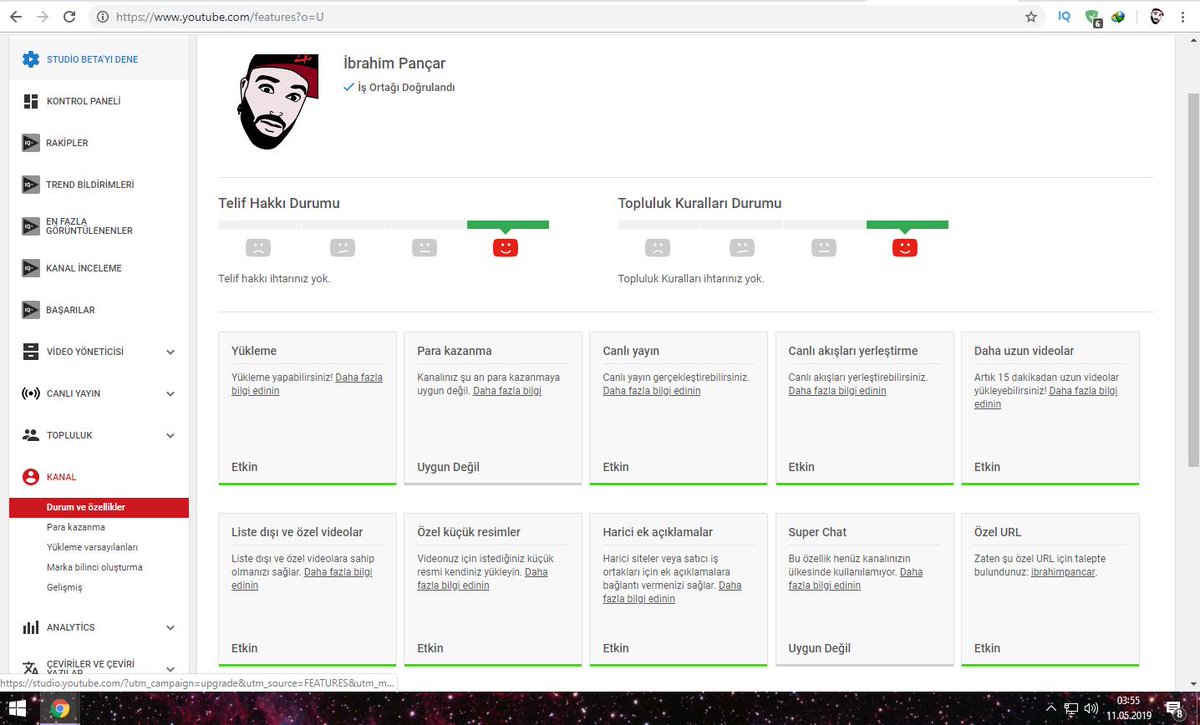This screenshot has height=725, width=1200.
Task: Click Studio Betayı Dene link
Action: click(x=92, y=59)
